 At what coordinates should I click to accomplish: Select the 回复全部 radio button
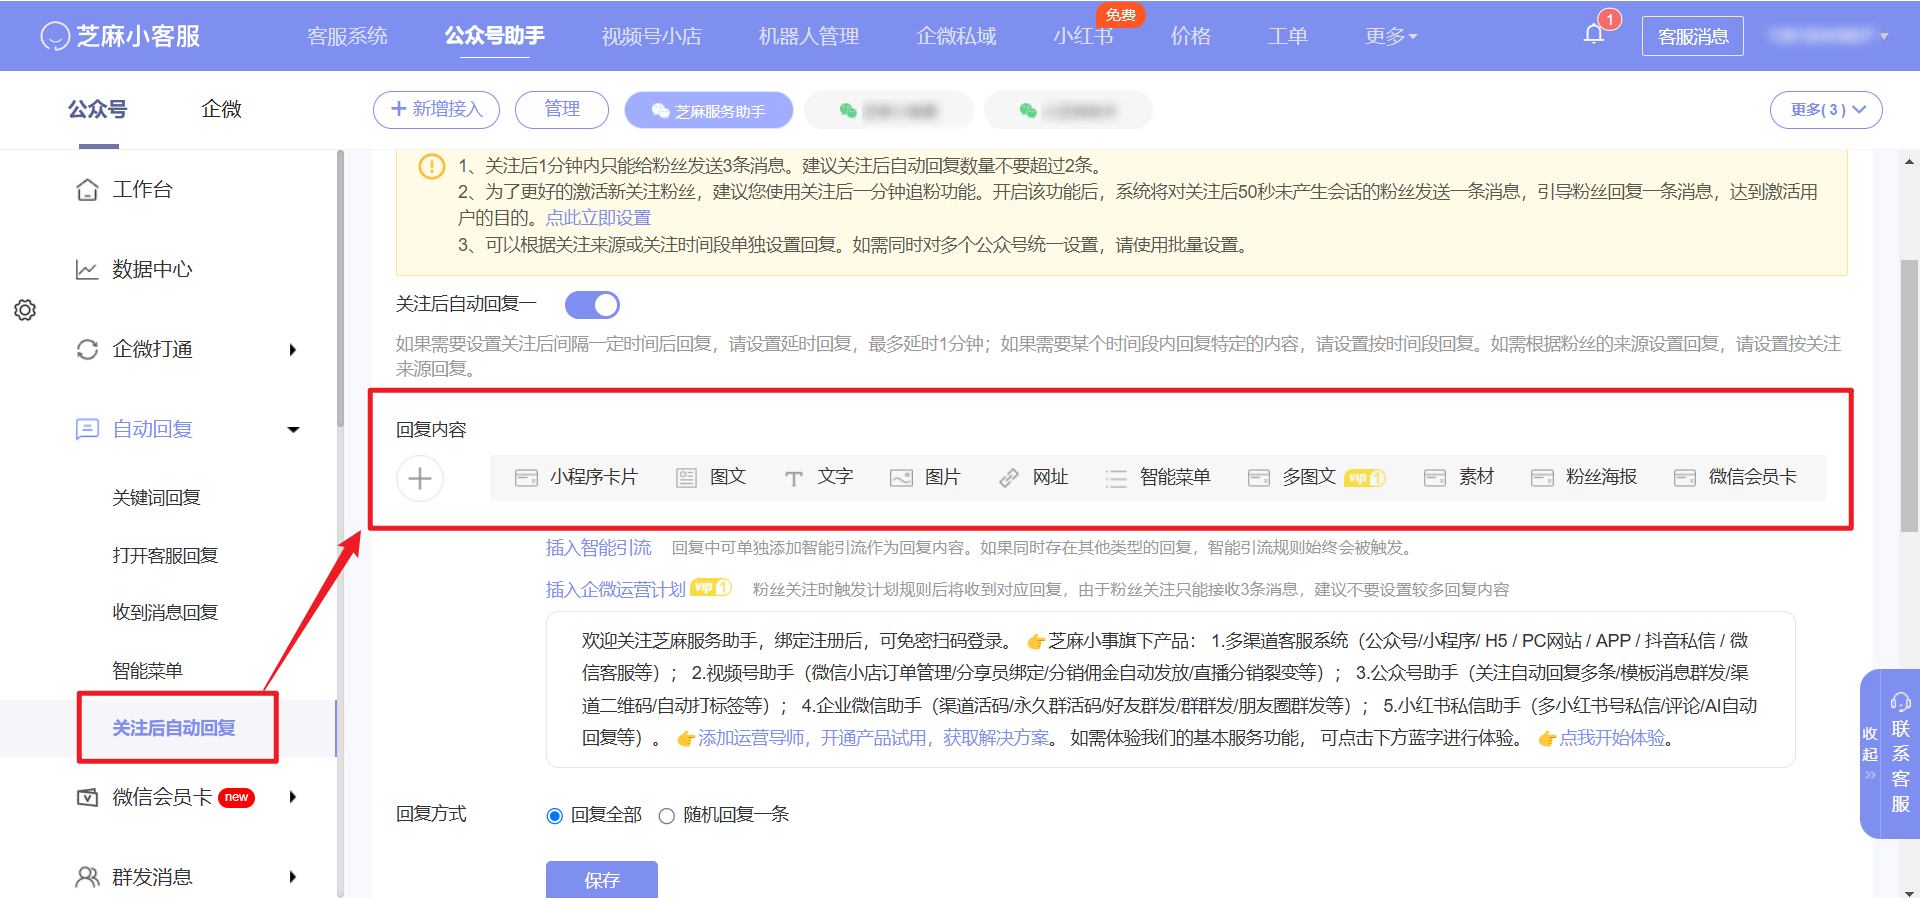point(555,816)
